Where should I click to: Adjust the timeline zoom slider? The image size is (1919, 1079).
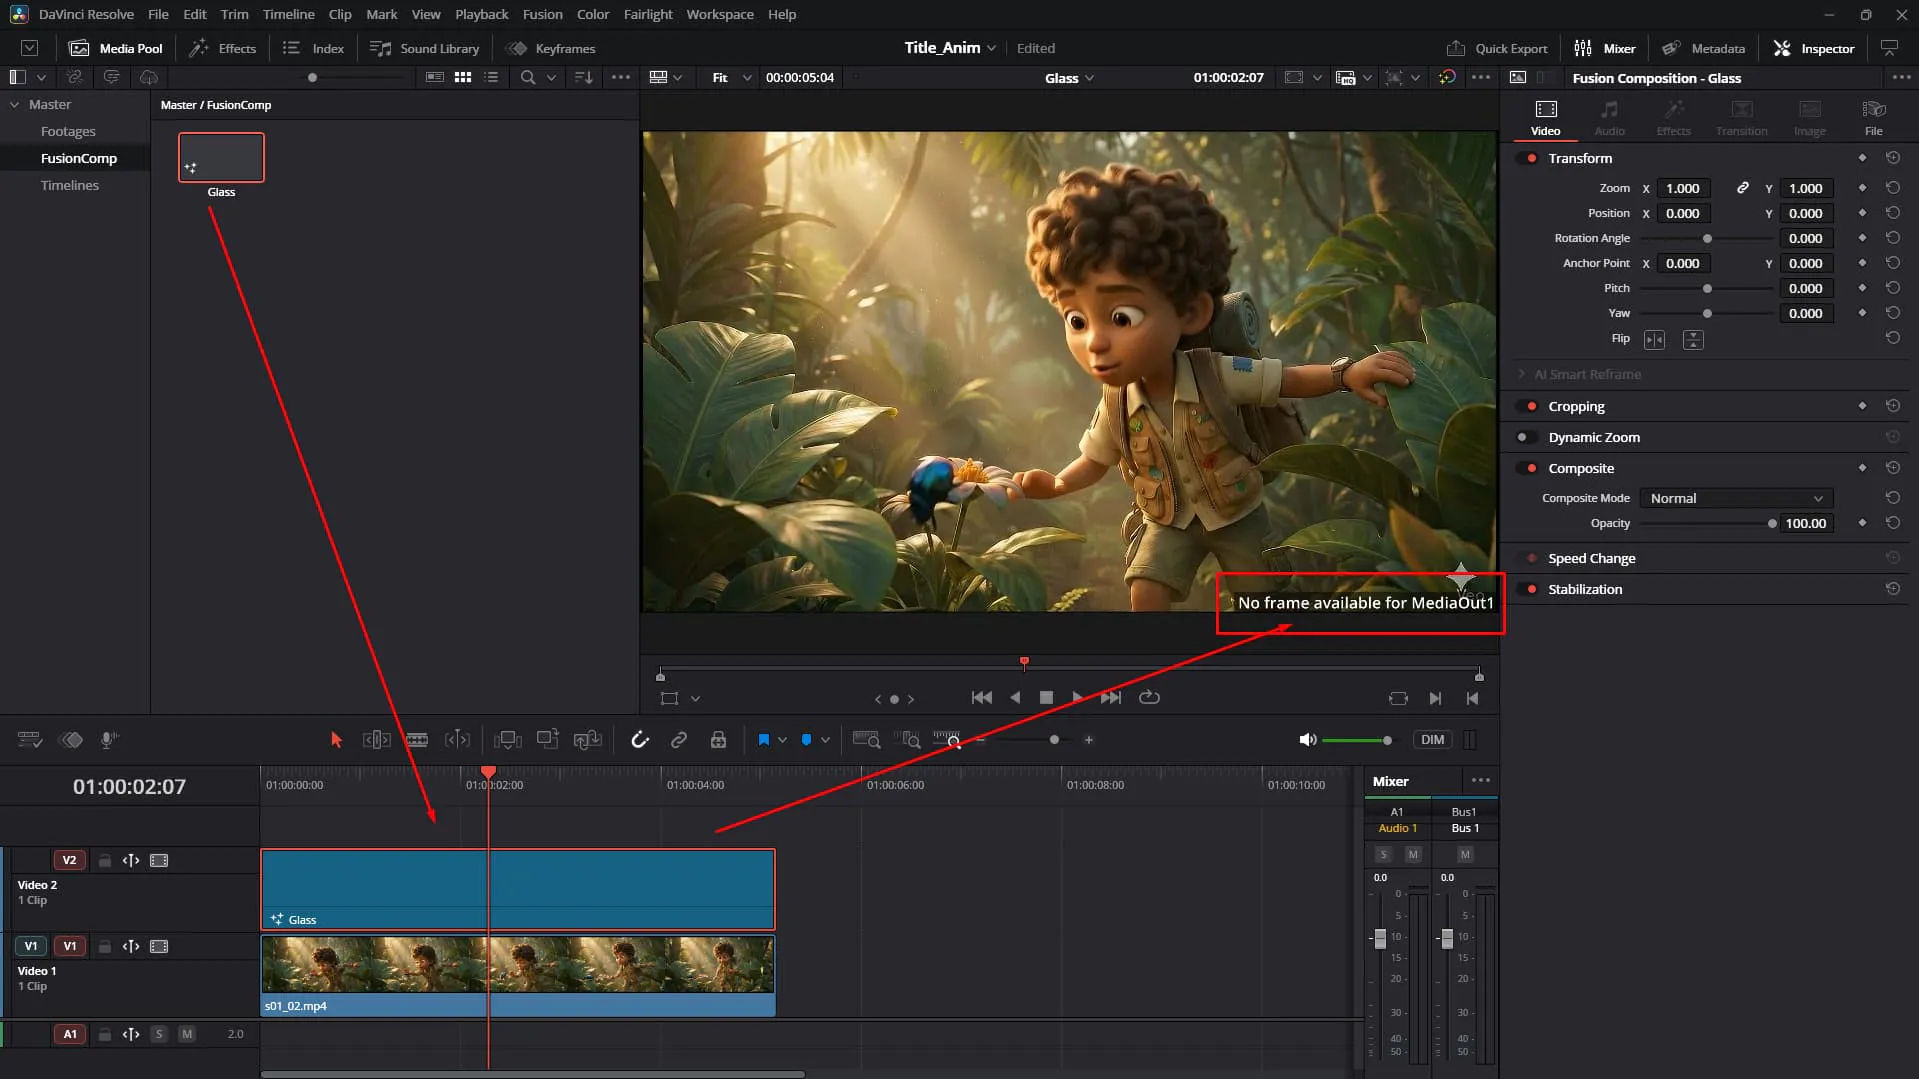1054,740
